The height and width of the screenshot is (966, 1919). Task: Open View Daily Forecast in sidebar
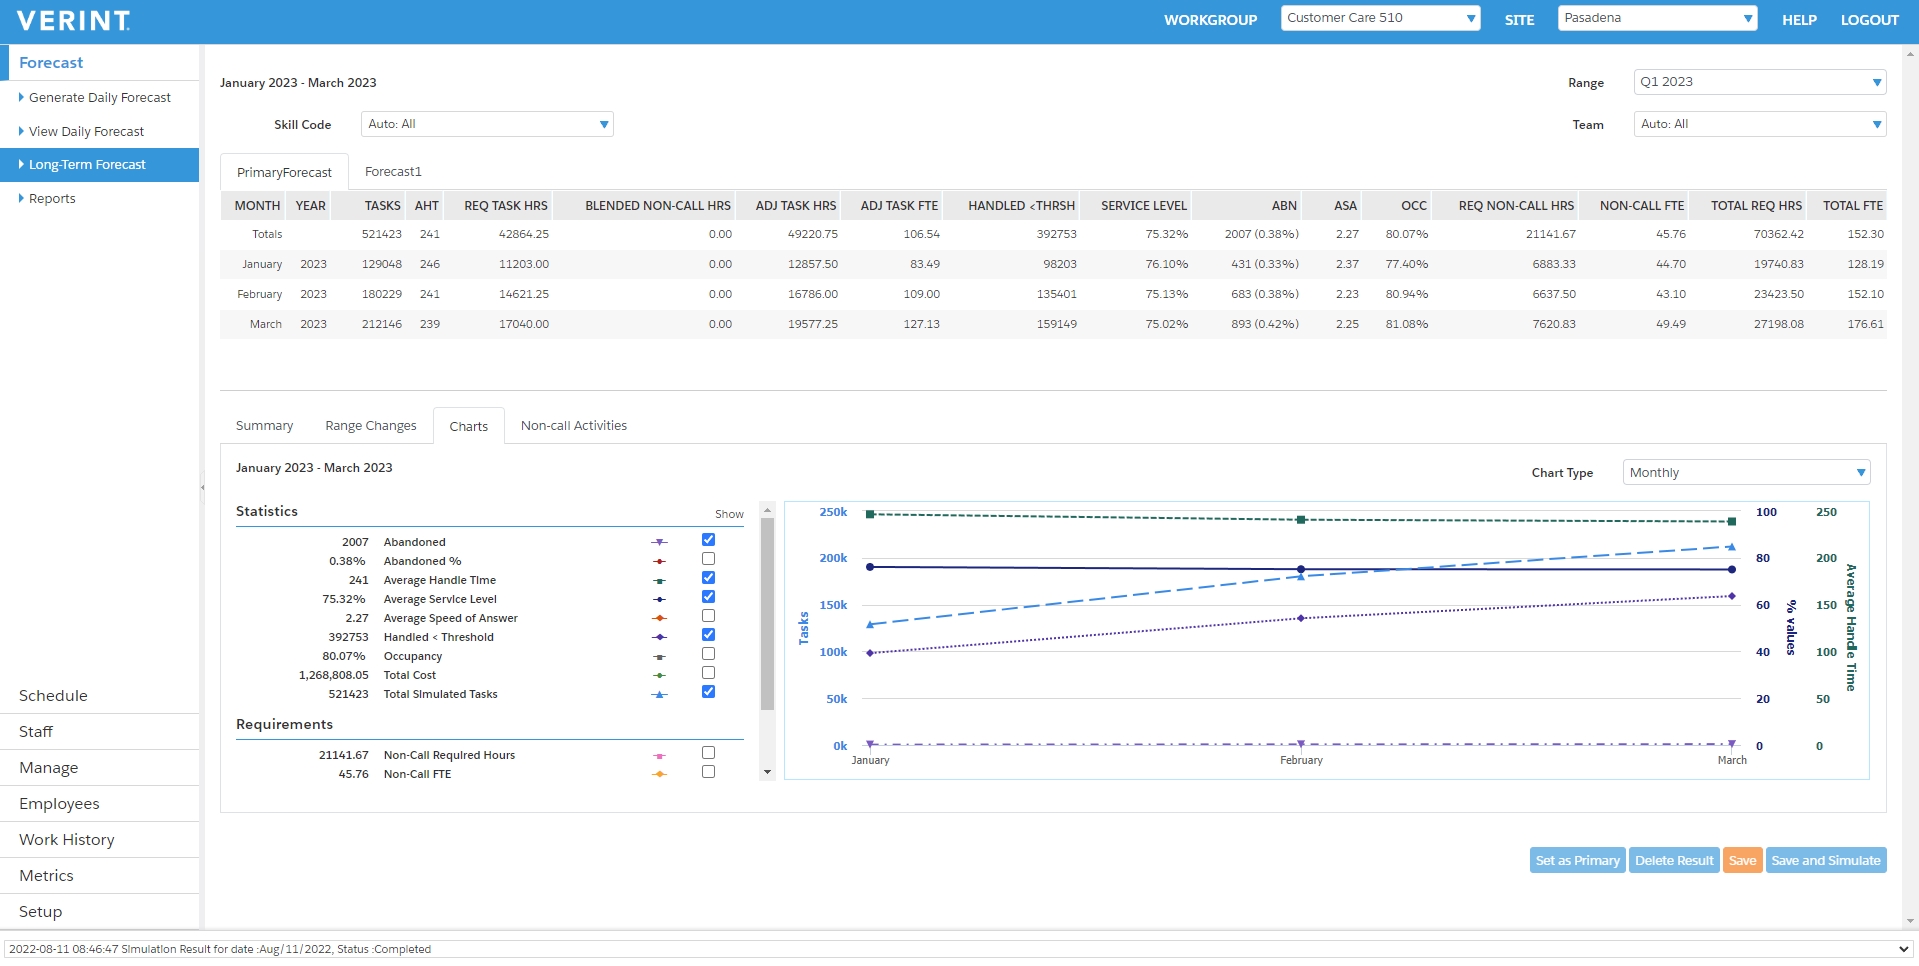coord(86,131)
